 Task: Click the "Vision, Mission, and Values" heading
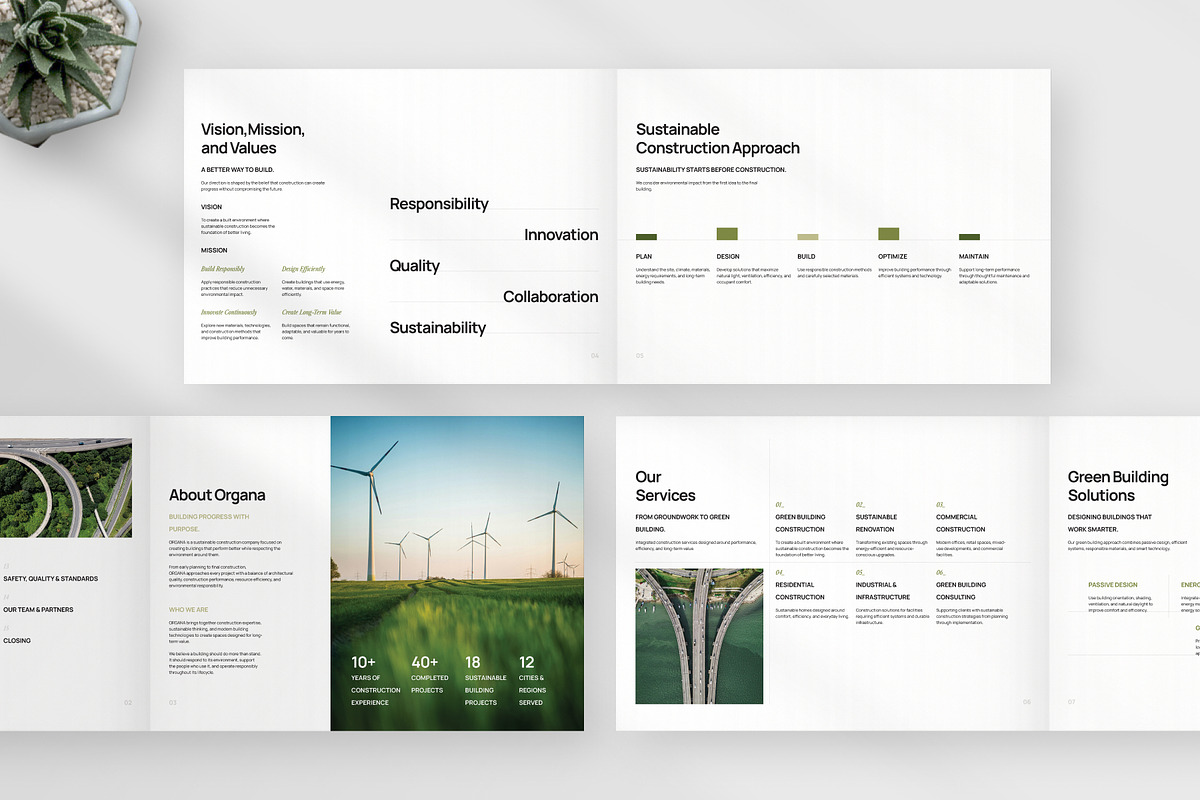click(253, 138)
